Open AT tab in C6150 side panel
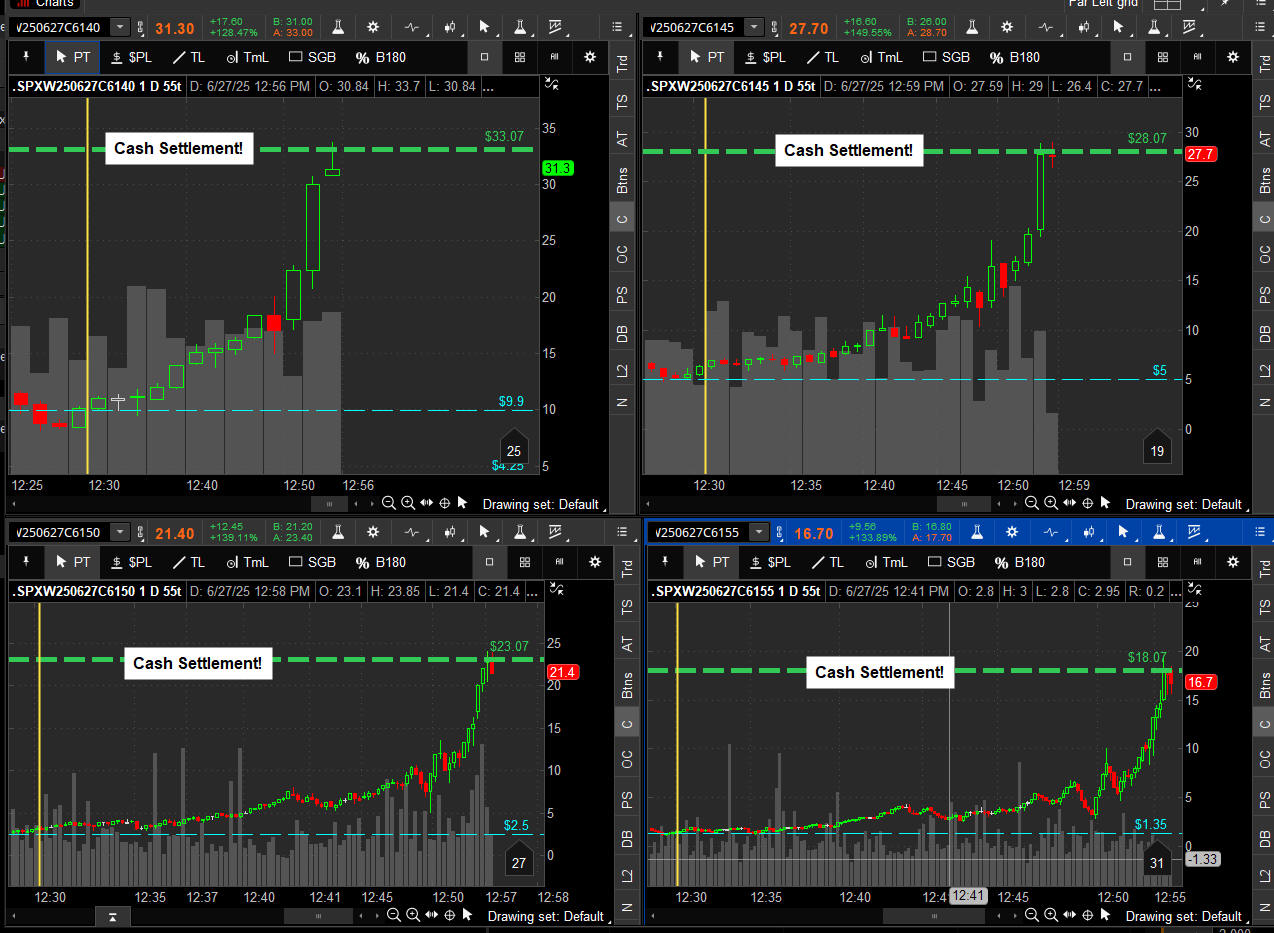The image size is (1274, 933). click(x=626, y=645)
